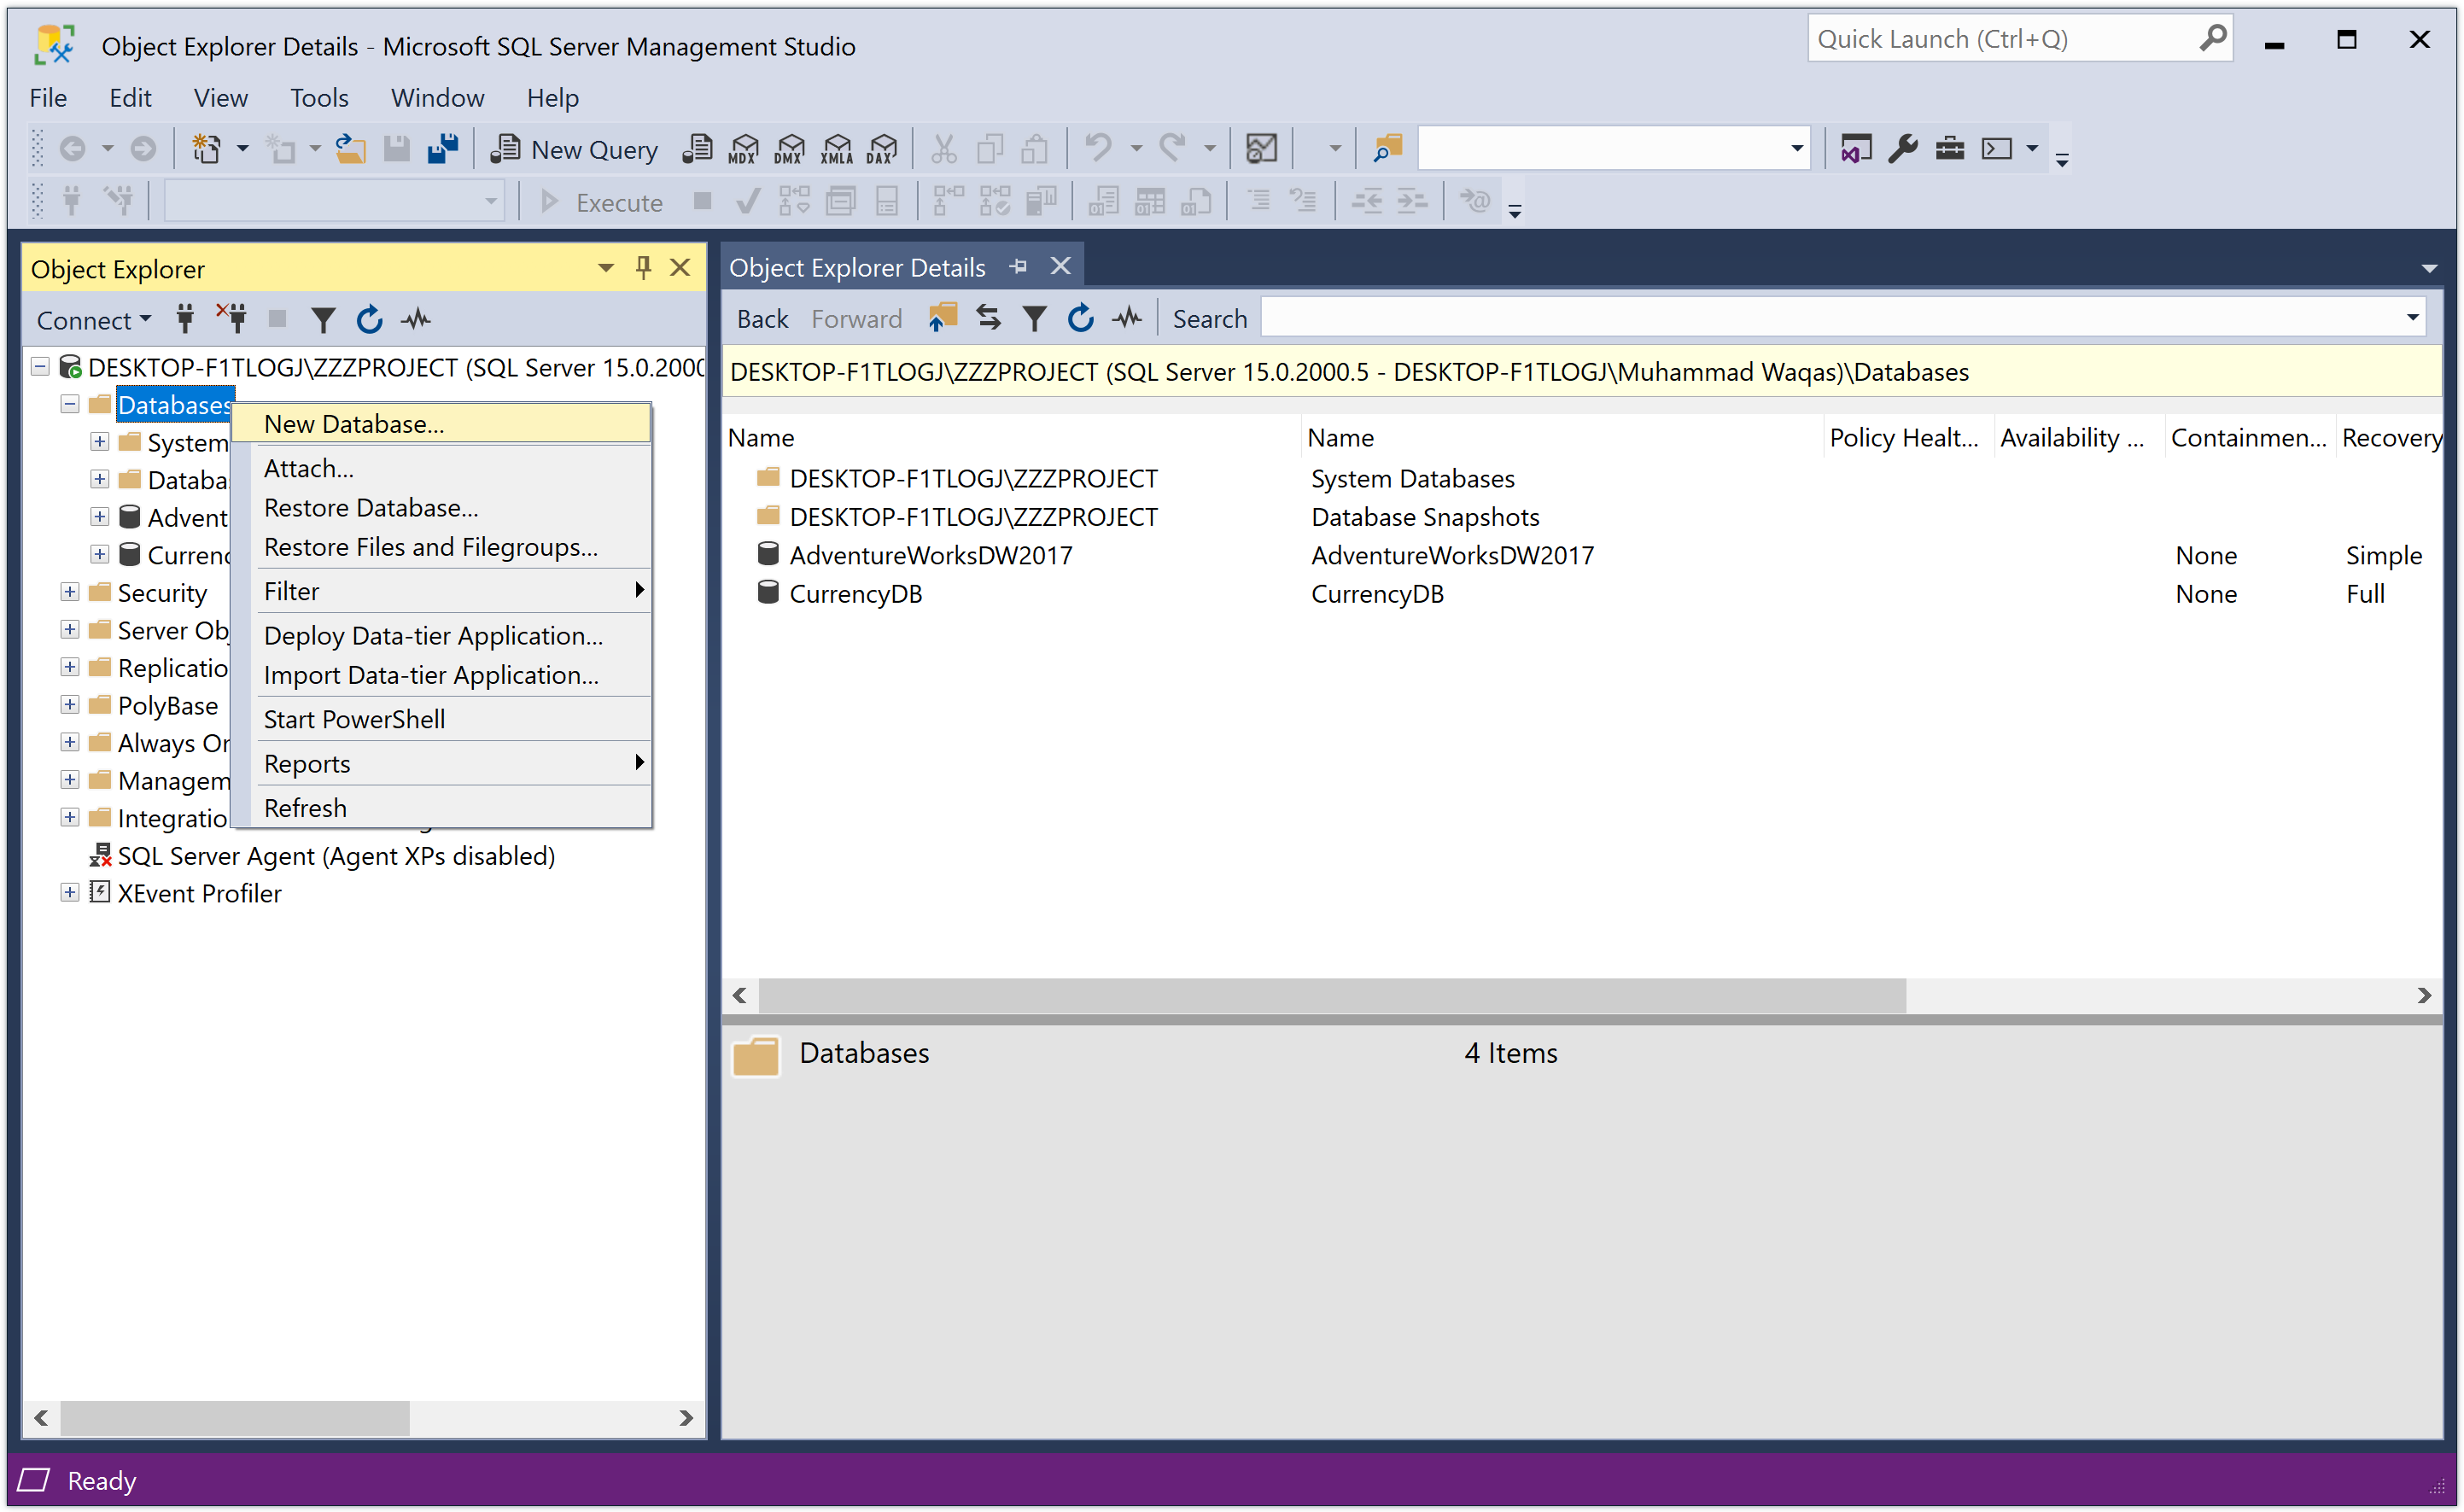
Task: Open the Tools menu
Action: [x=318, y=98]
